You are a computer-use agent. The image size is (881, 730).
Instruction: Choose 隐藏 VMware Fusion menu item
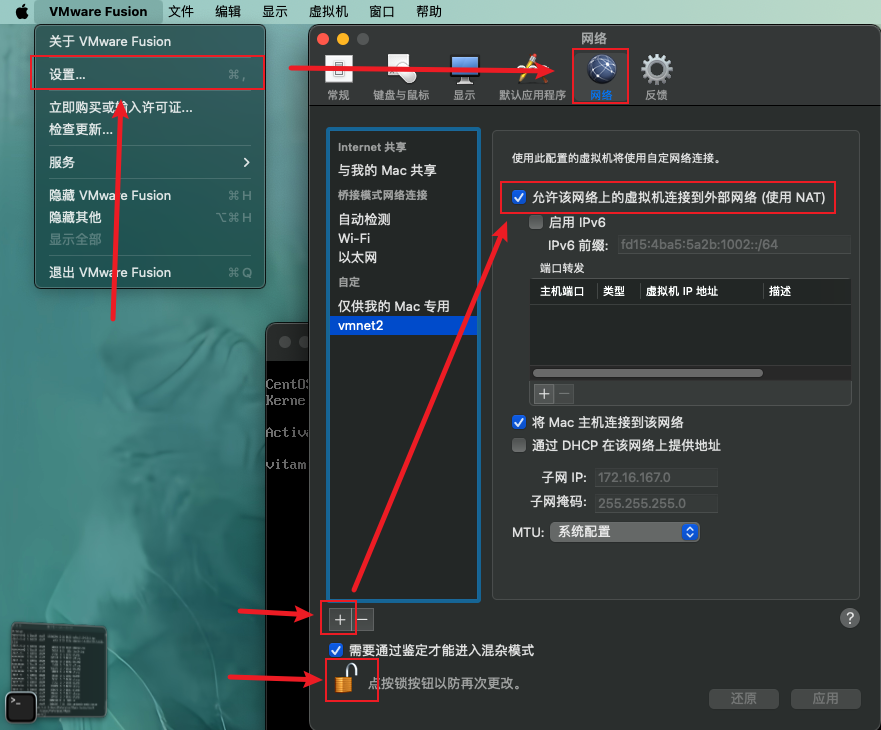coord(149,196)
